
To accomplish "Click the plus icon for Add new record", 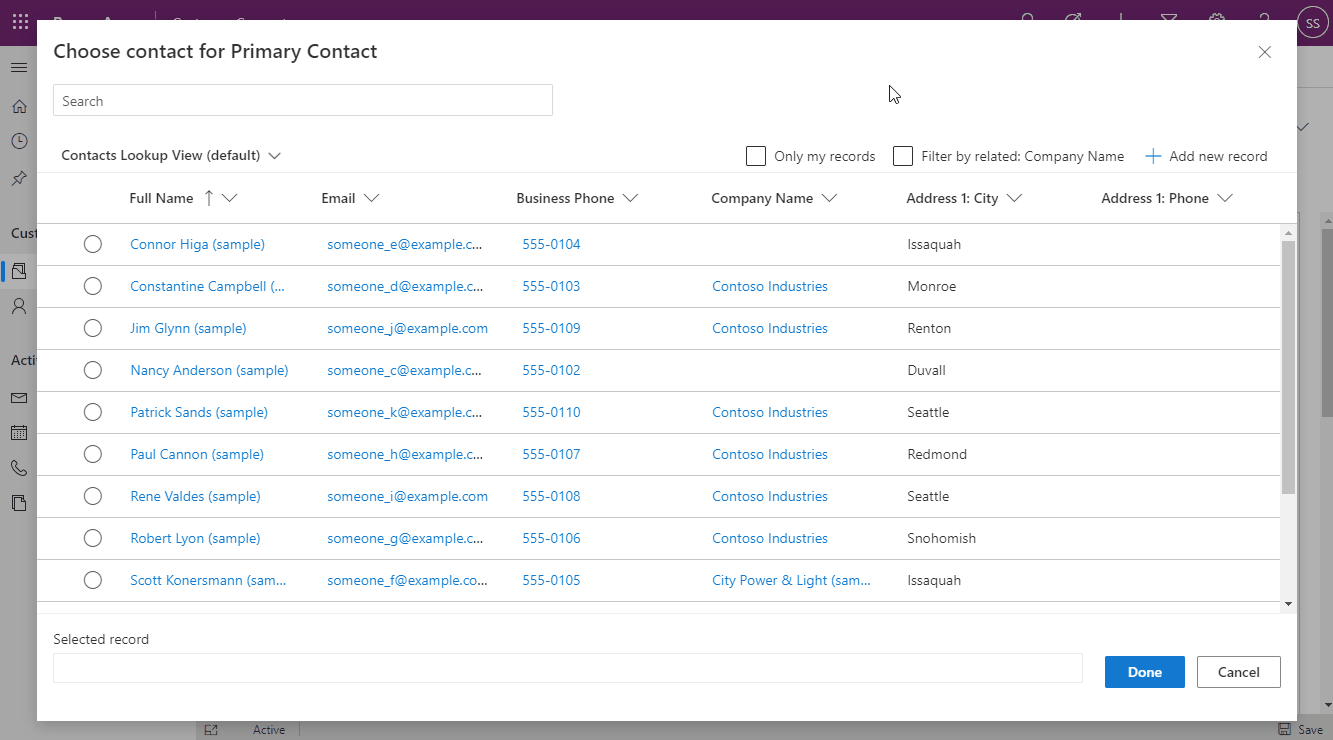I will click(x=1153, y=156).
